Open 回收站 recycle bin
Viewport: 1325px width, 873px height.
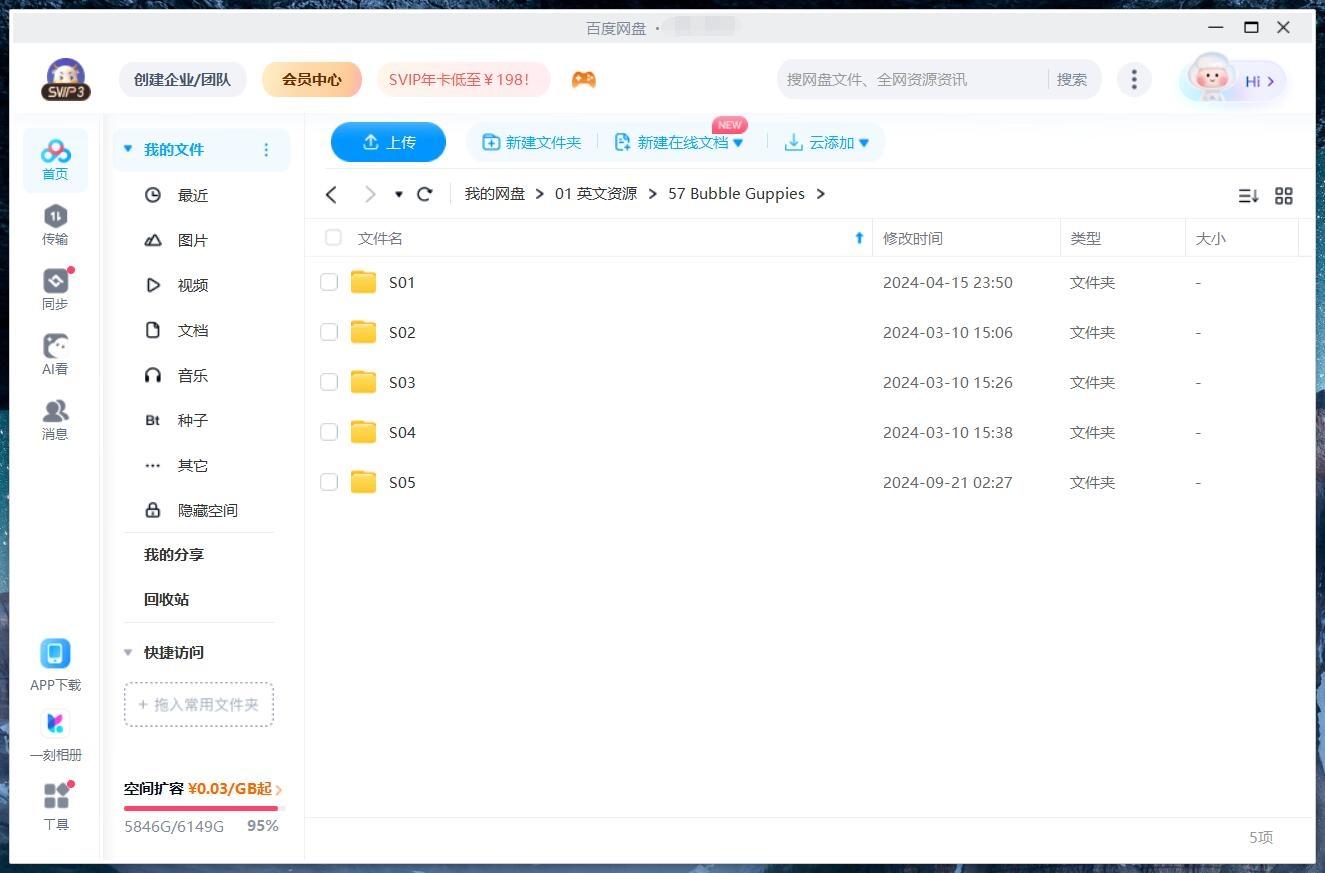click(166, 599)
